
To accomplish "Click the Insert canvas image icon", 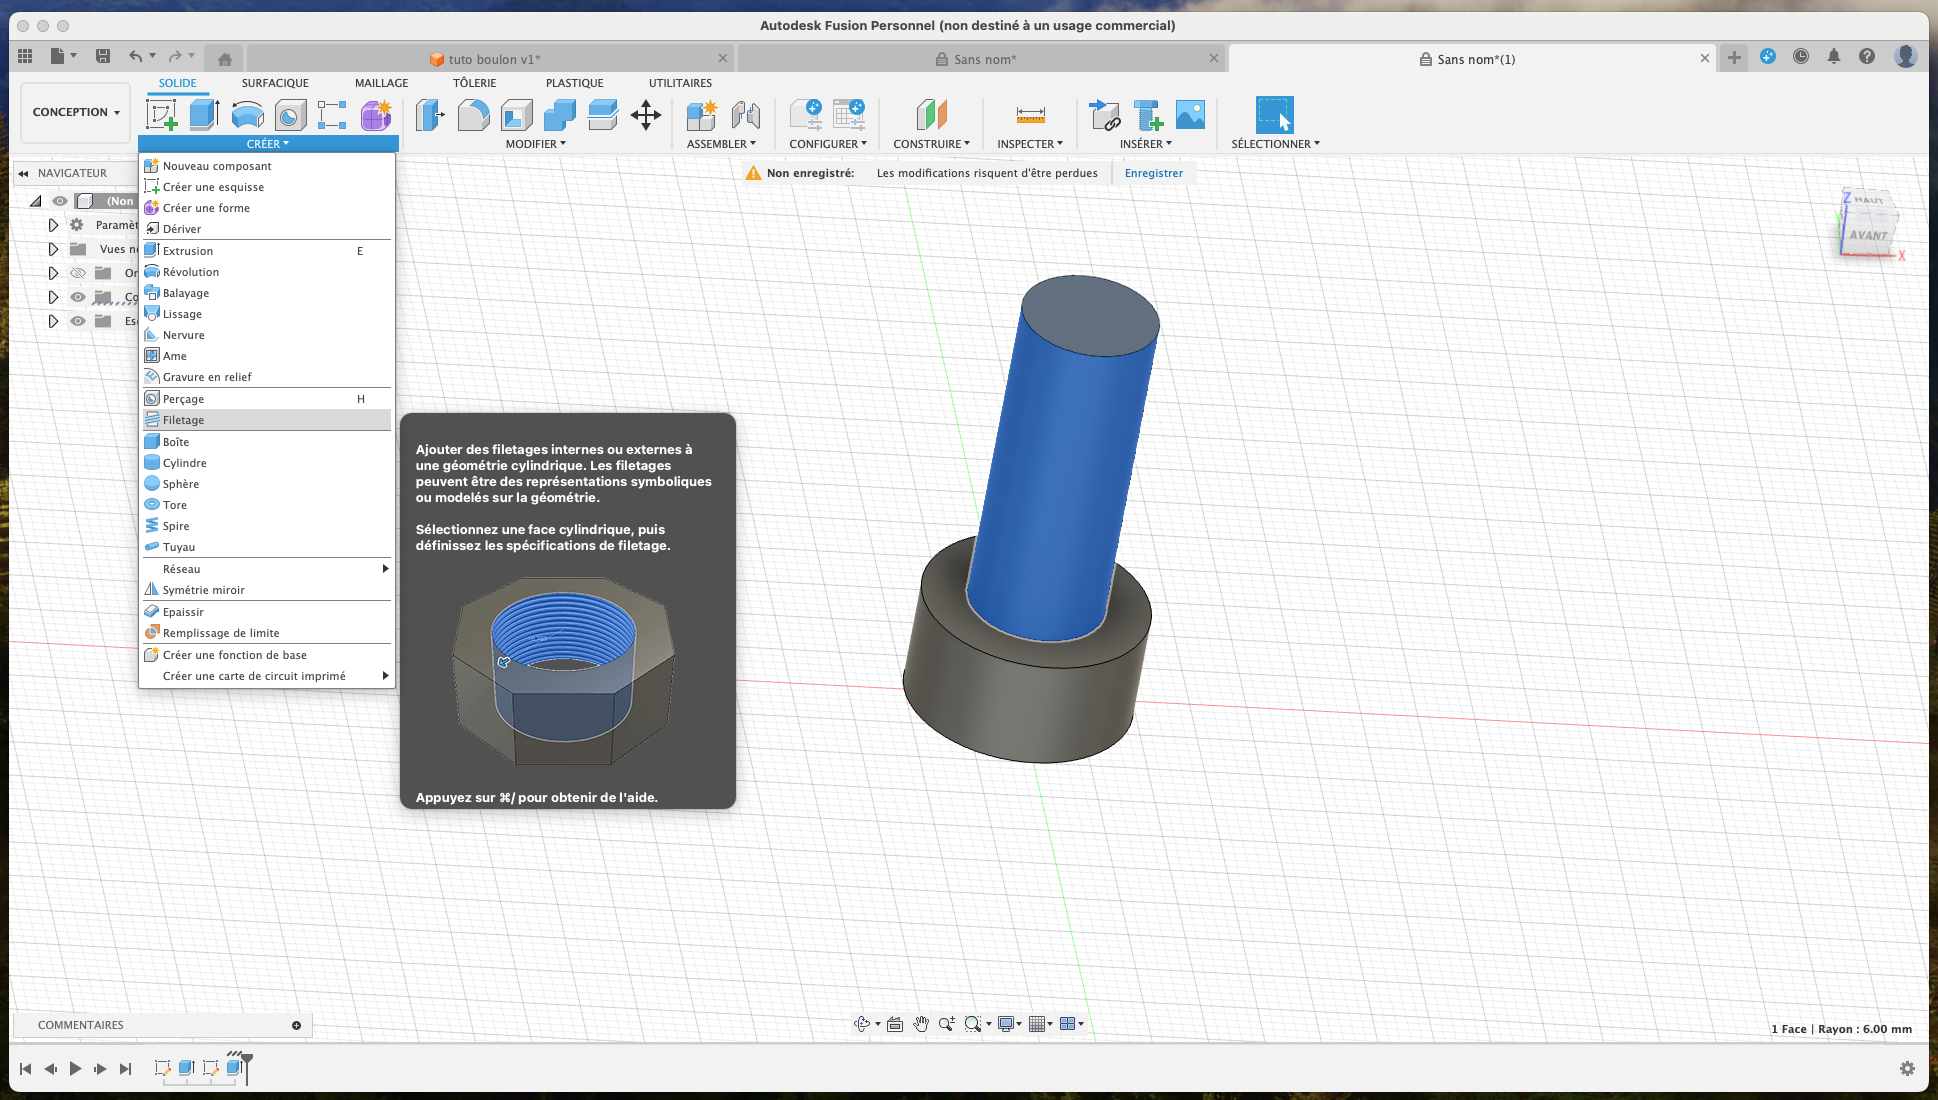I will coord(1190,115).
